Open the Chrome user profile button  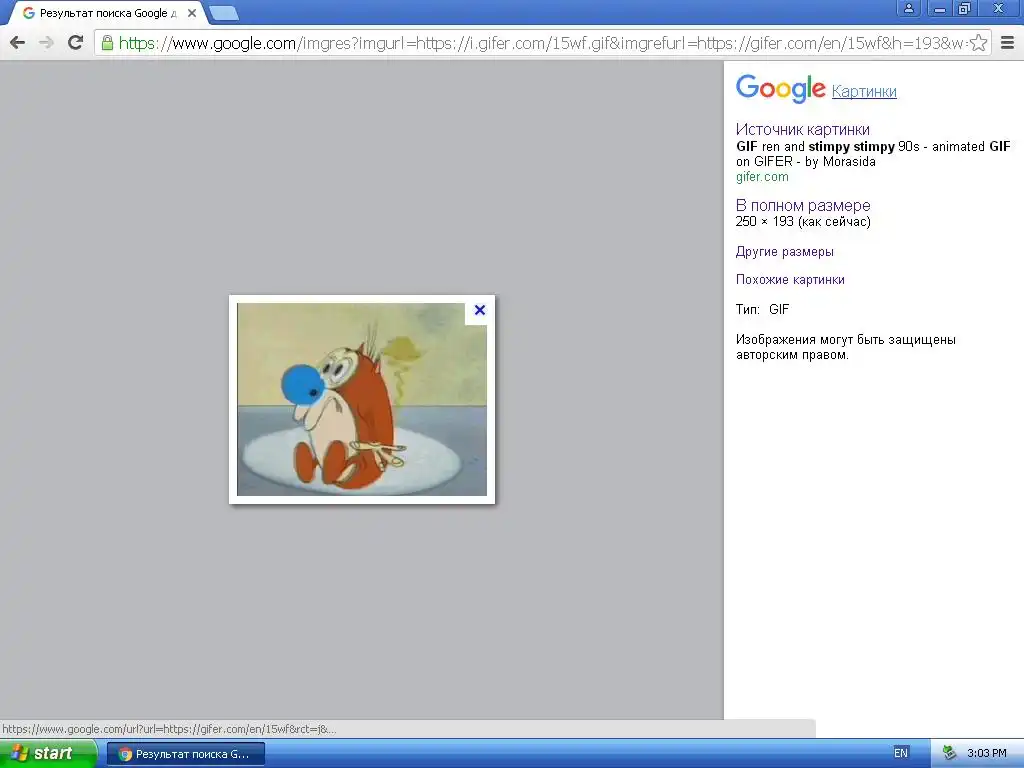(x=908, y=8)
